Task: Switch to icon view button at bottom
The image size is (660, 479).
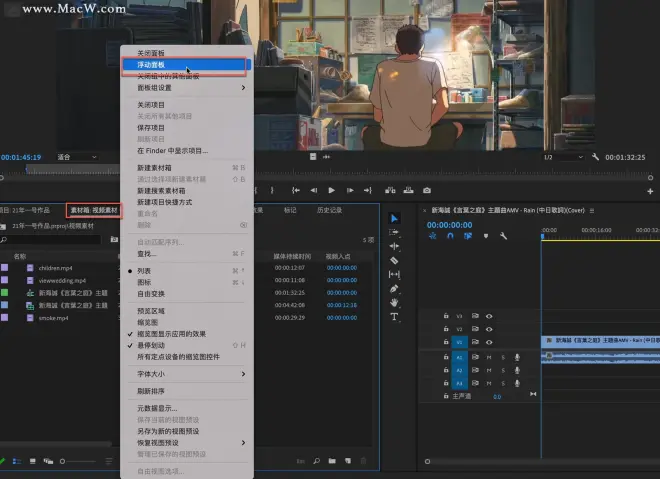Action: (32, 461)
